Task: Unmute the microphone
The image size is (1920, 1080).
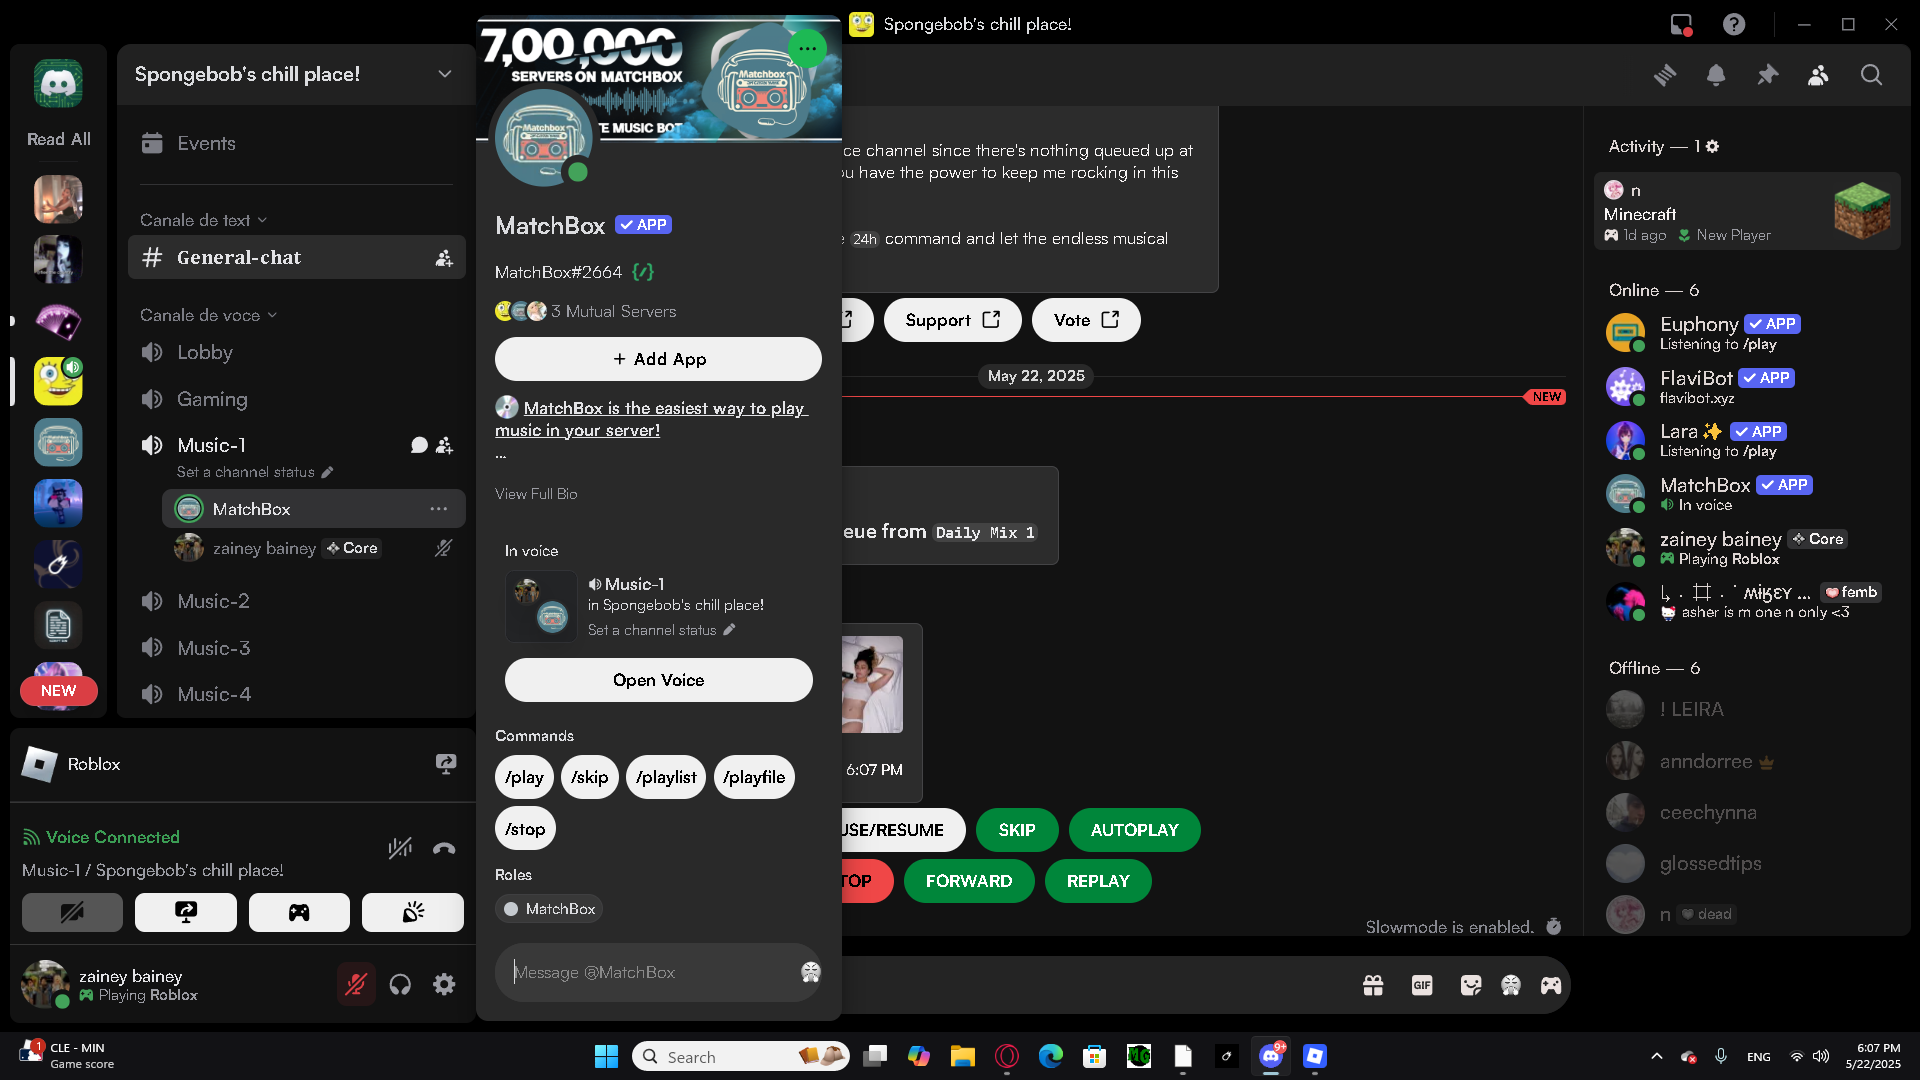Action: [356, 985]
